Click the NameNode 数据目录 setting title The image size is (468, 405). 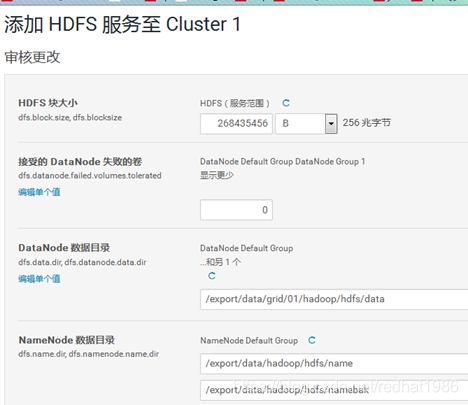click(67, 340)
